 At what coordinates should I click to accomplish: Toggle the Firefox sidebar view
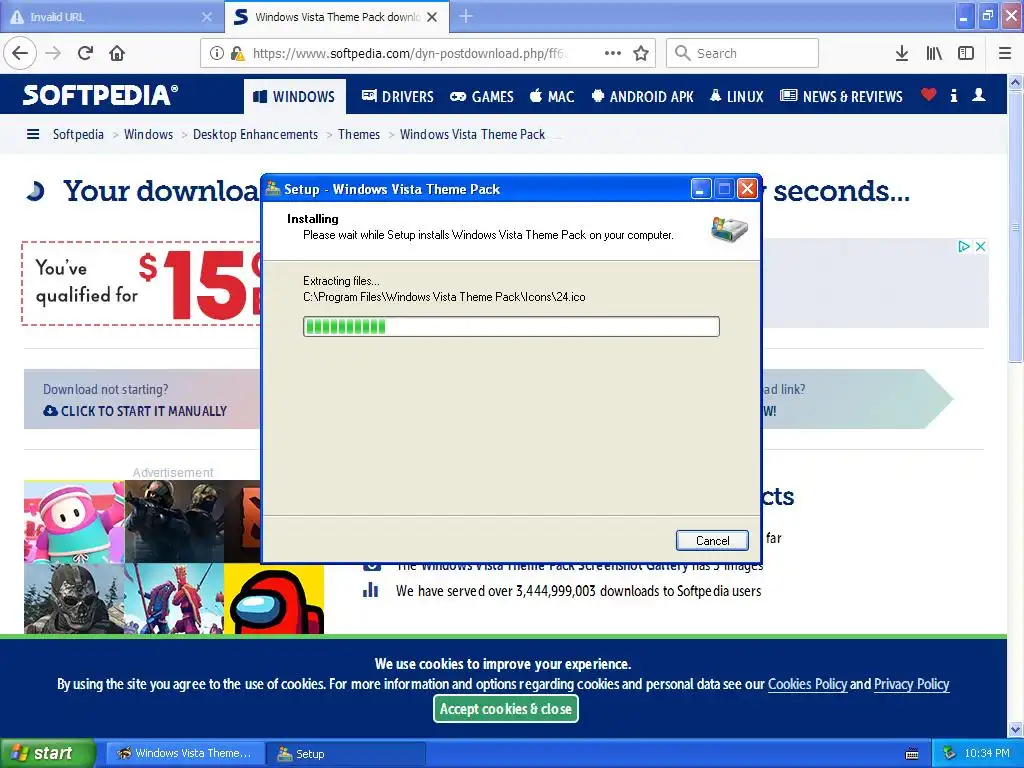(x=966, y=54)
